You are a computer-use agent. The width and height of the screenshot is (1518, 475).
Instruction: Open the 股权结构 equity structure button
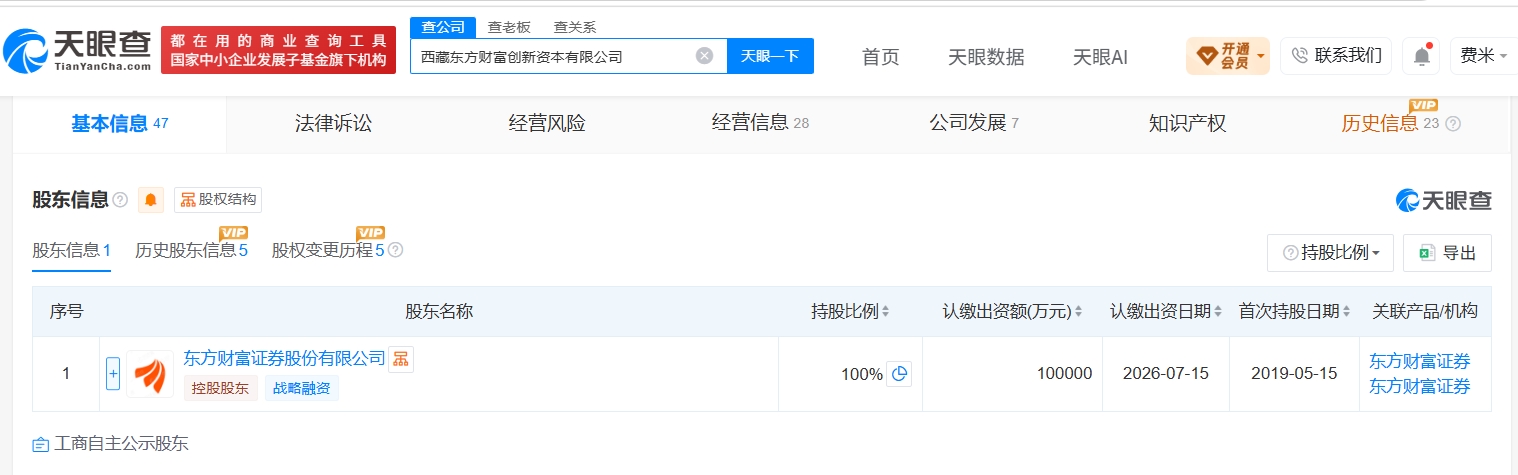218,199
